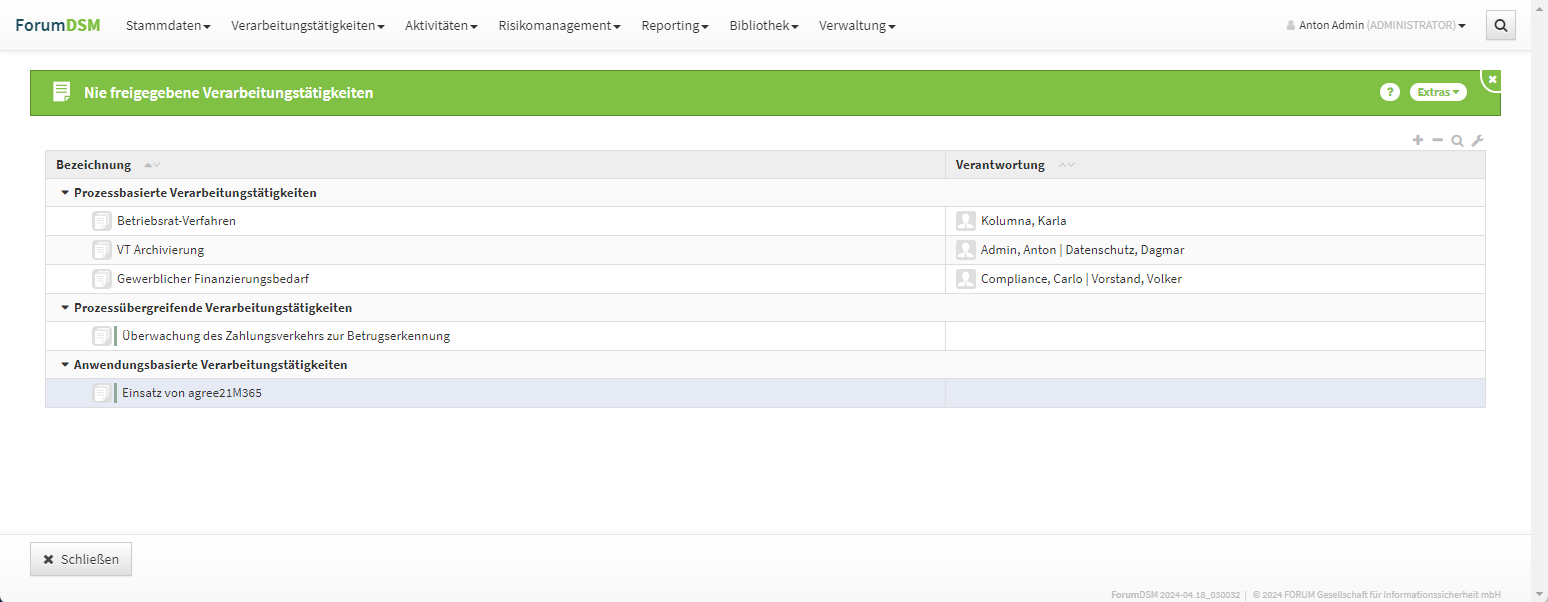
Task: Click the document icon beside Betriebsrat-Verfahren
Action: tap(101, 221)
